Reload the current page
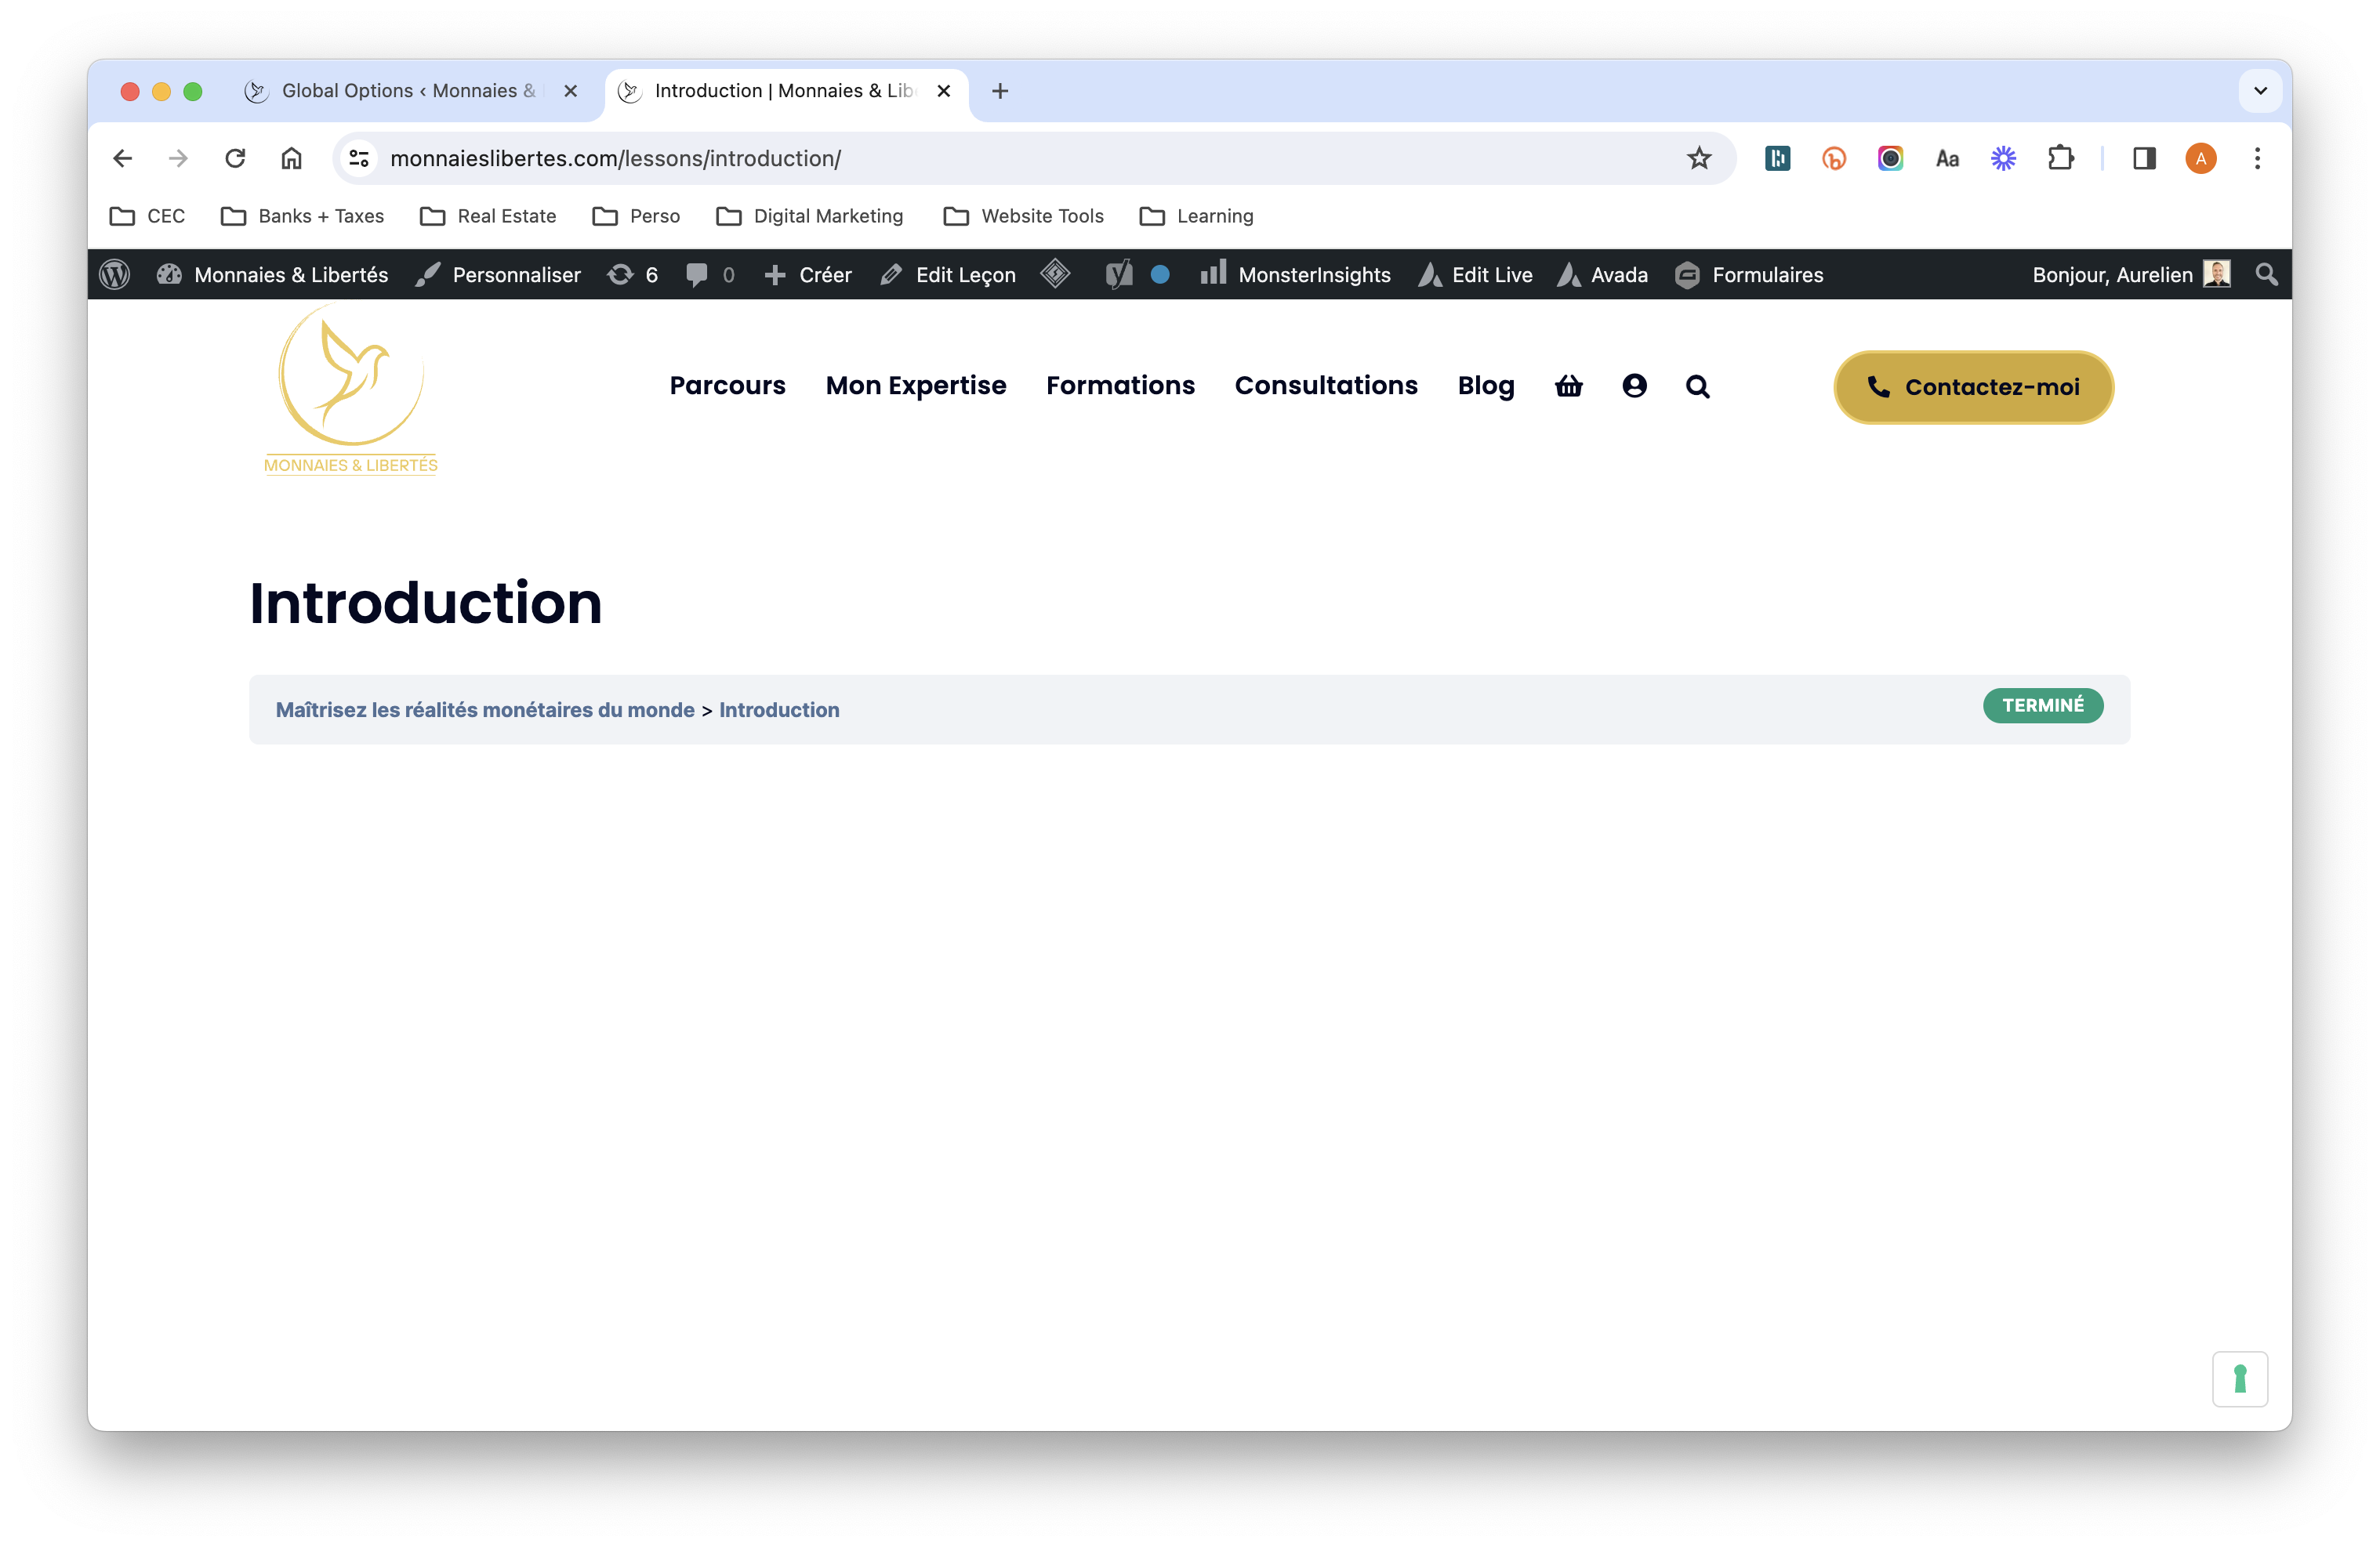The width and height of the screenshot is (2380, 1547). click(x=235, y=158)
